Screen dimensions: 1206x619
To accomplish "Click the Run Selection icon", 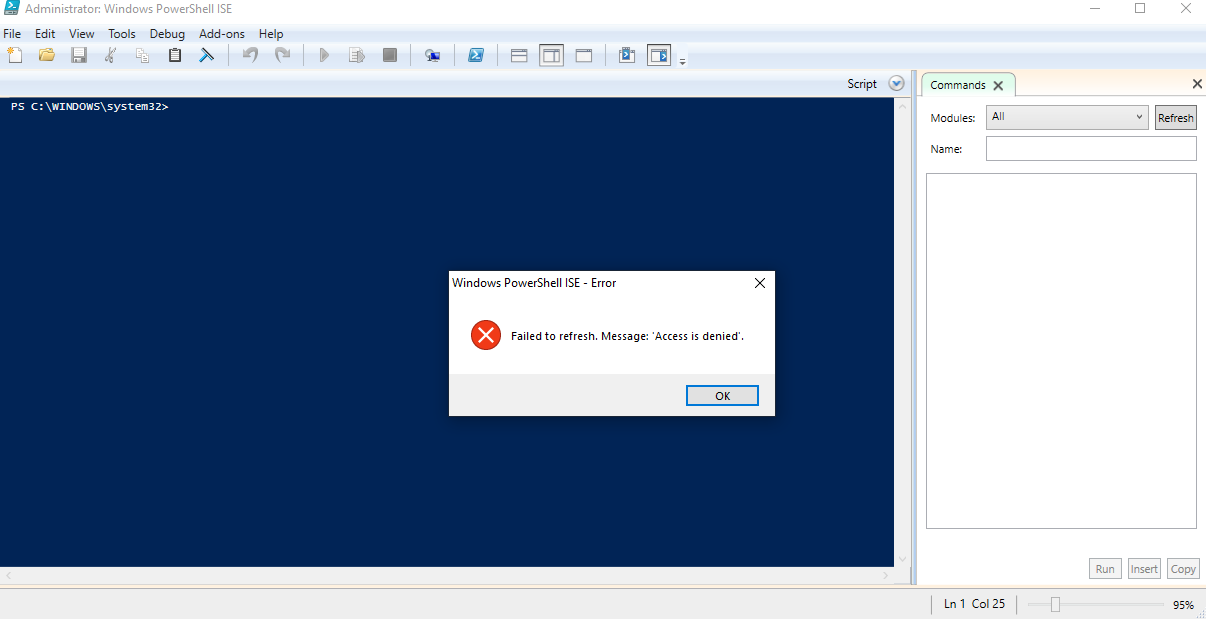I will click(356, 55).
